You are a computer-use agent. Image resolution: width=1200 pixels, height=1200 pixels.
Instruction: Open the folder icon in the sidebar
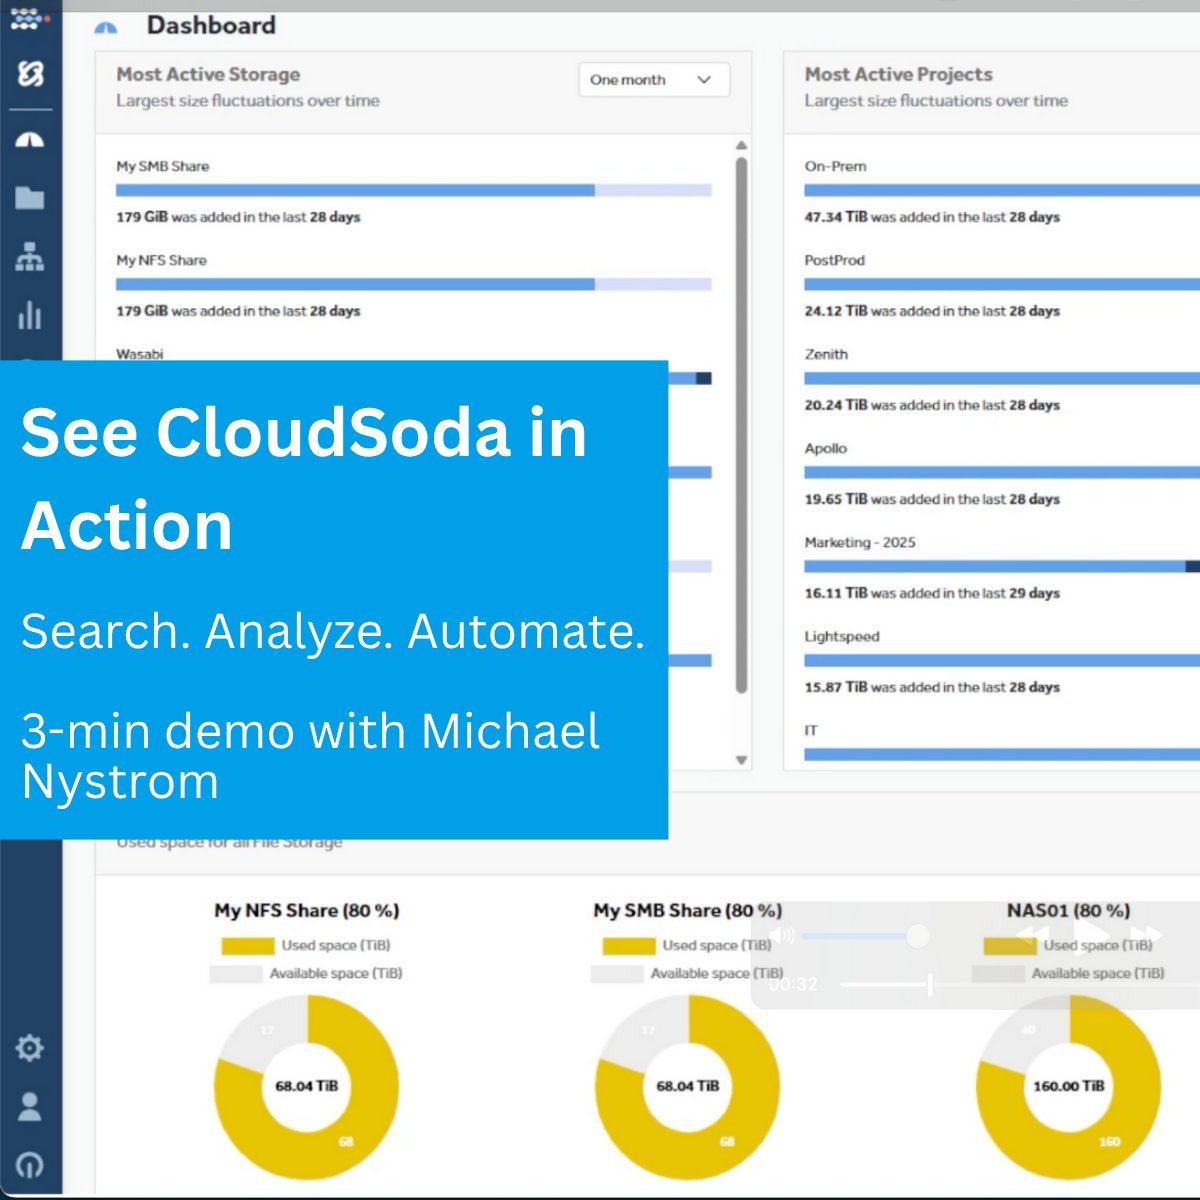30,197
